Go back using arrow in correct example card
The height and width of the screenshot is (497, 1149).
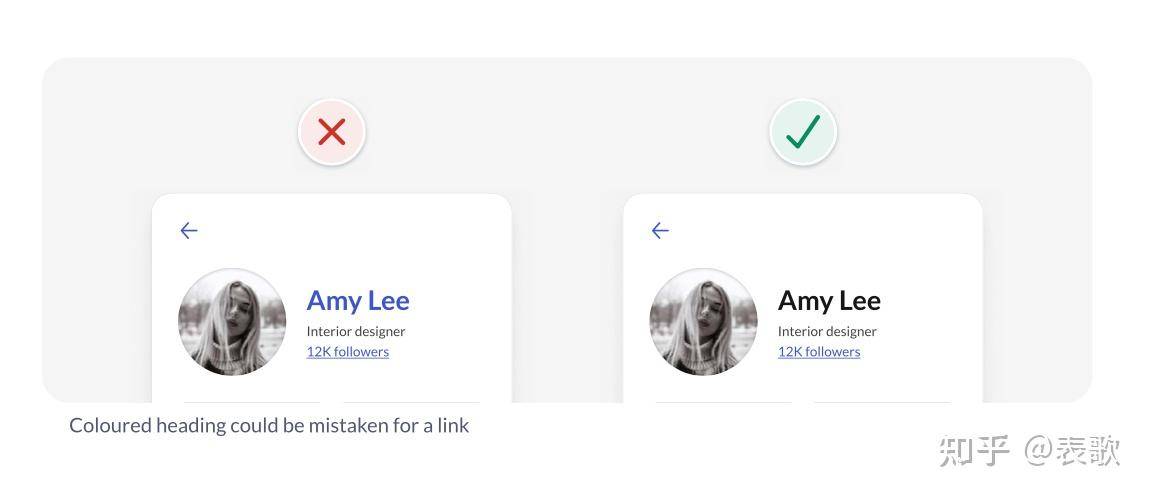(660, 231)
